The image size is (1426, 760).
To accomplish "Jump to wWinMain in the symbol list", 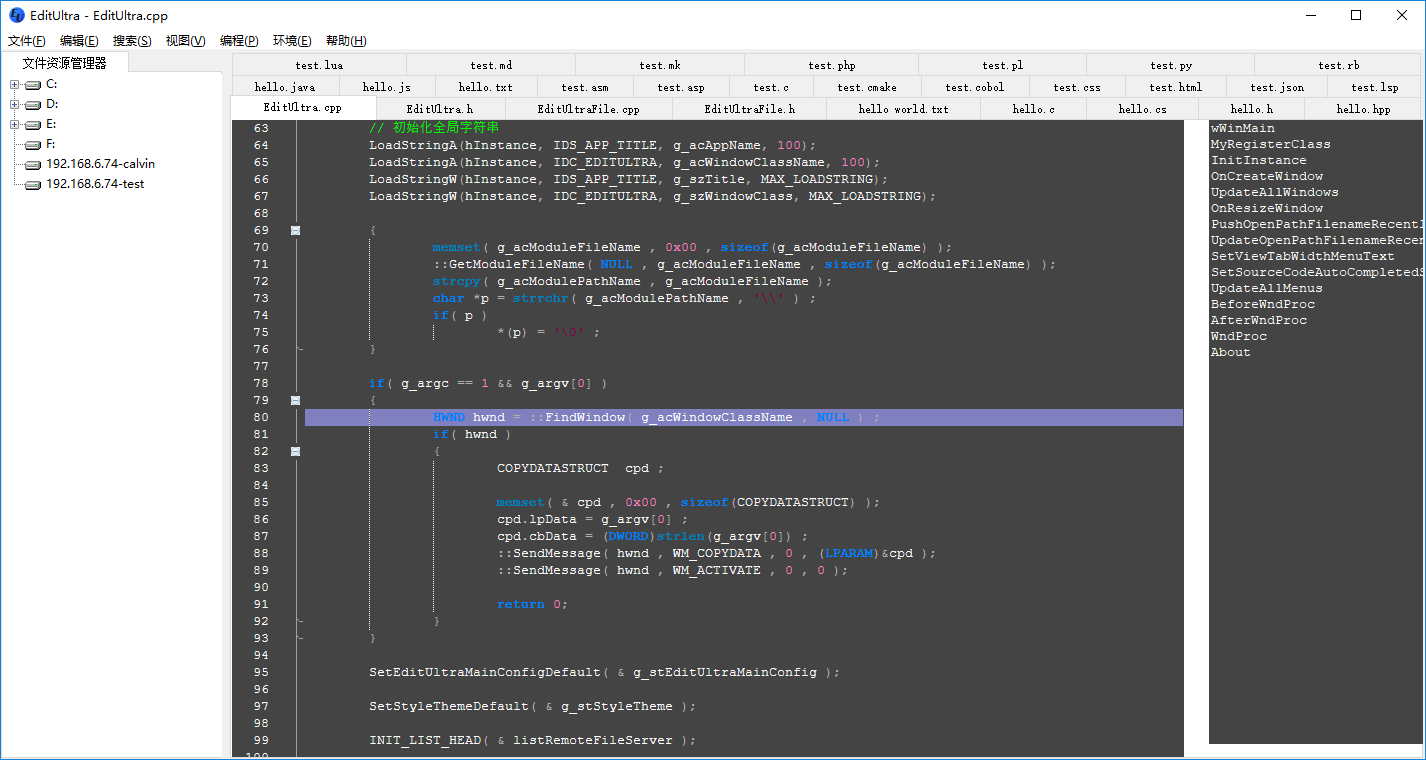I will (1243, 128).
